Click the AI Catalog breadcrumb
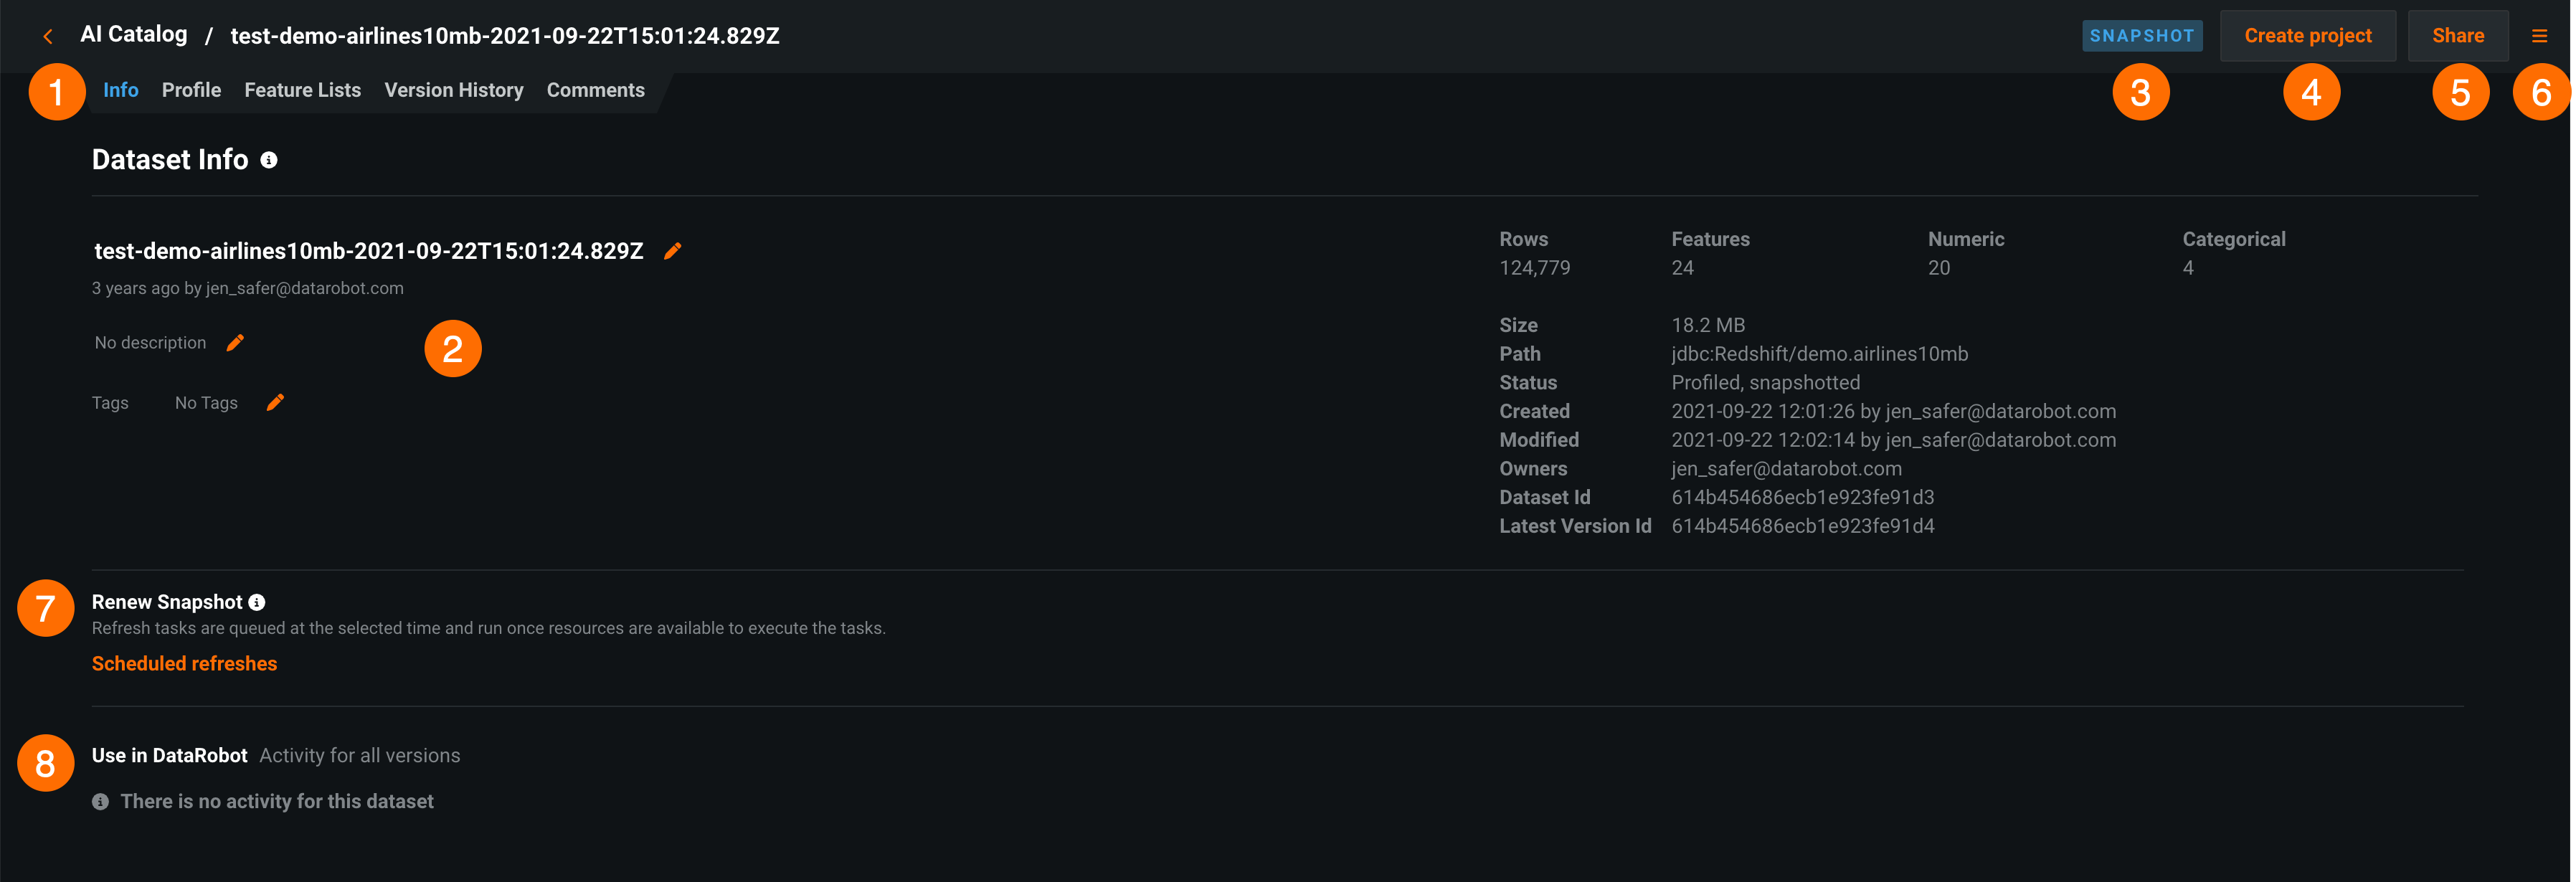 (x=134, y=34)
